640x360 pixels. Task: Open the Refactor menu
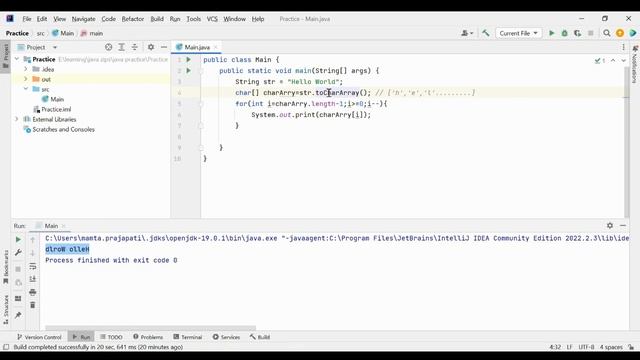133,19
